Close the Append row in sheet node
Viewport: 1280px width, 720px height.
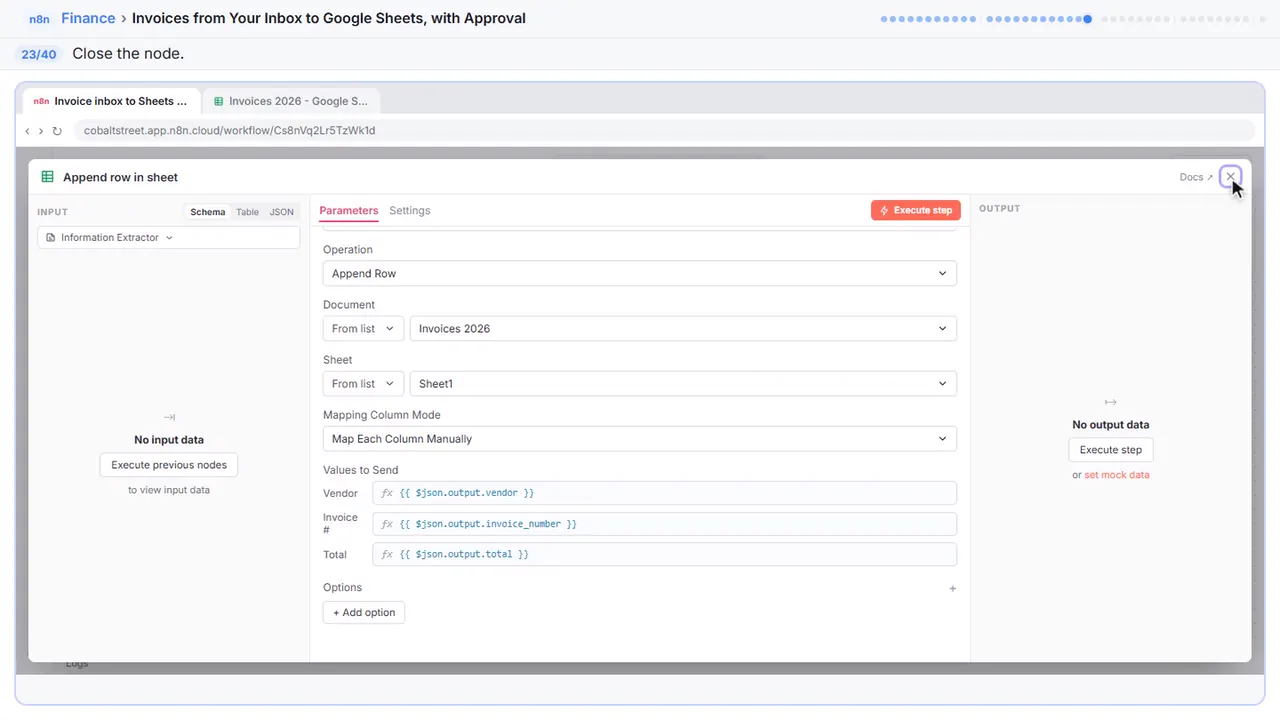coord(1231,177)
